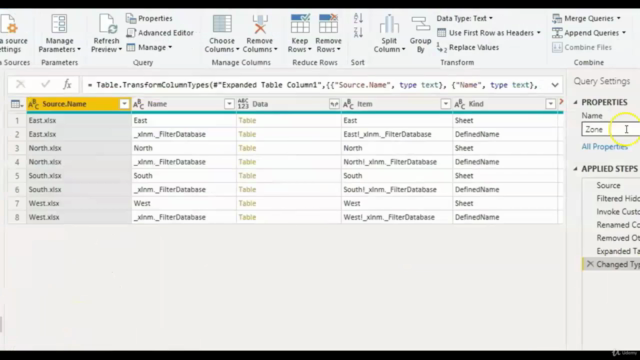Click 'West' Item cell in row 7

[397, 203]
